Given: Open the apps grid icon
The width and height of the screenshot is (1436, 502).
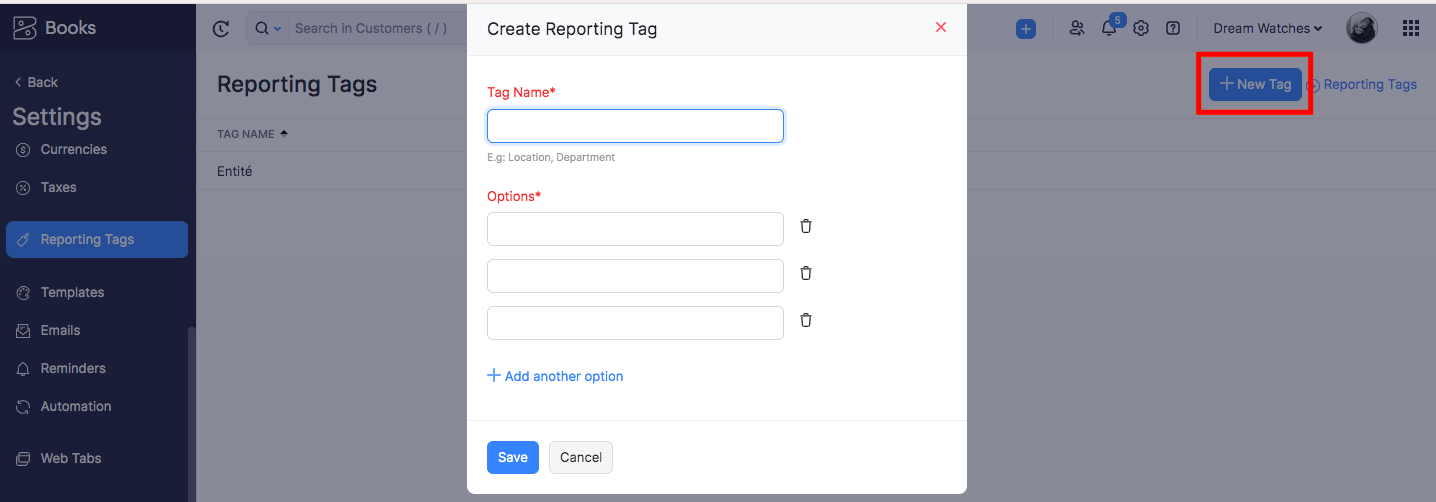Looking at the screenshot, I should pyautogui.click(x=1411, y=28).
